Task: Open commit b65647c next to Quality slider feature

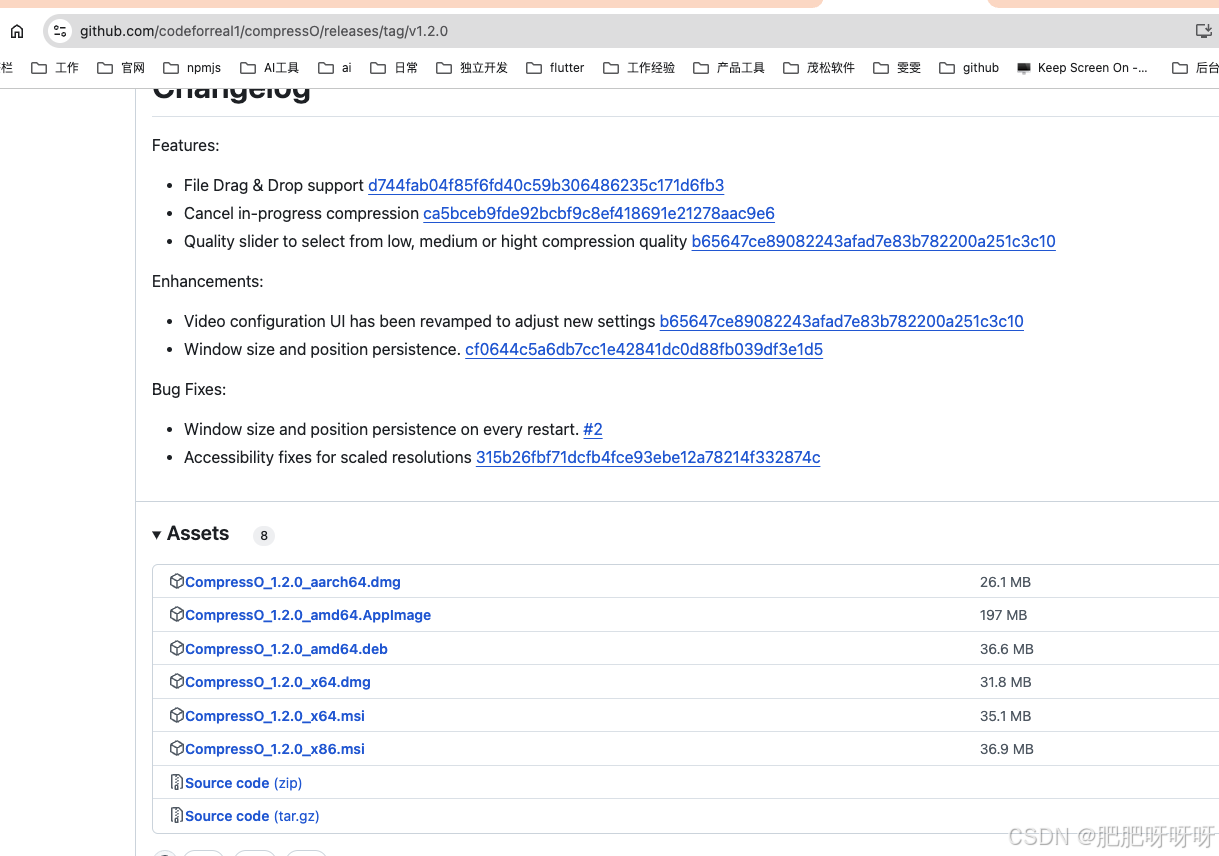Action: click(874, 241)
